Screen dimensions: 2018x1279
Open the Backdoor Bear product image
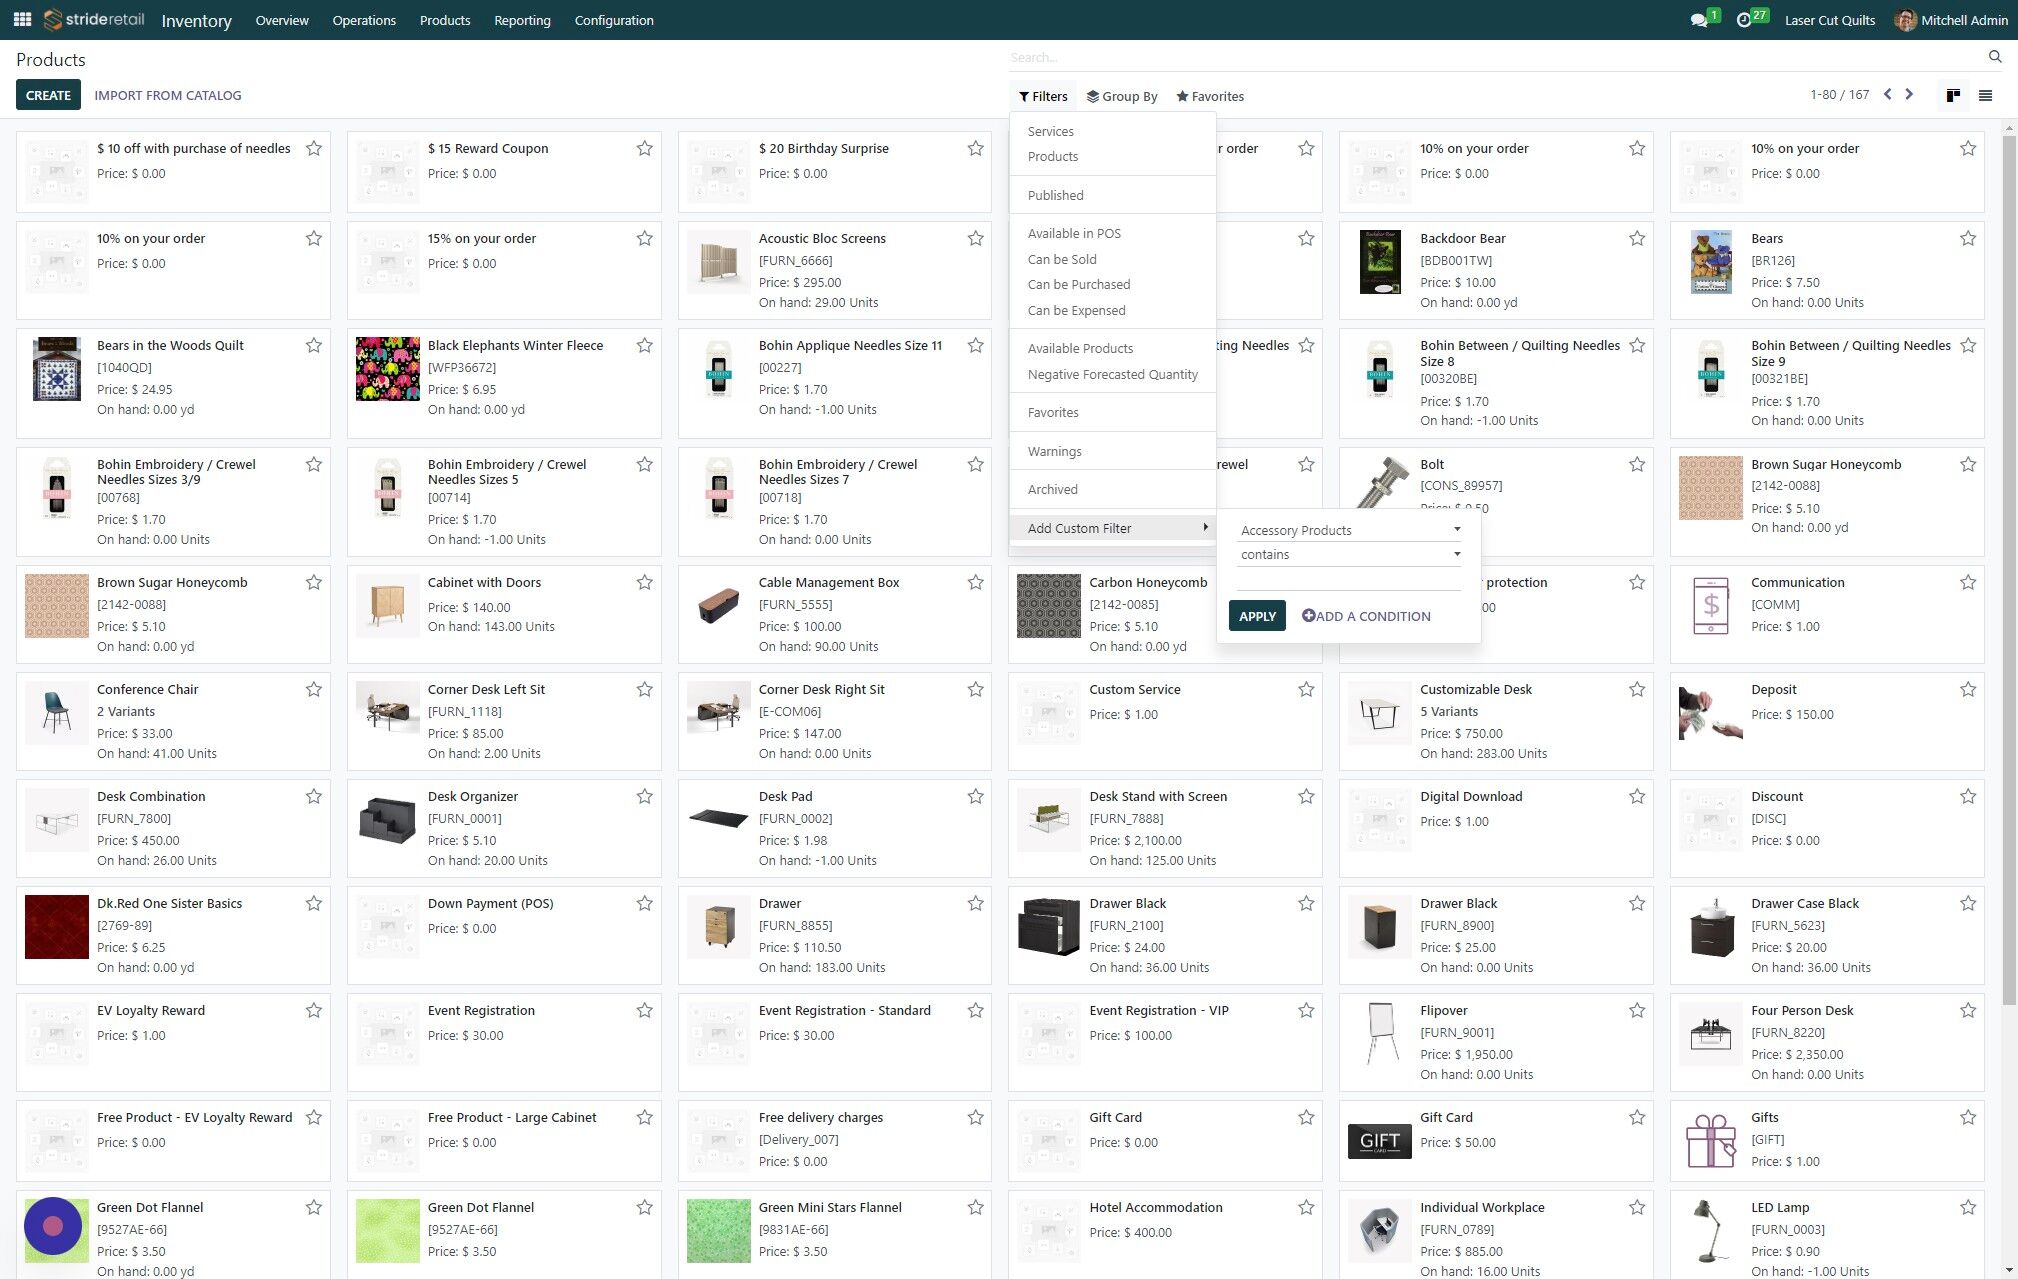point(1380,262)
